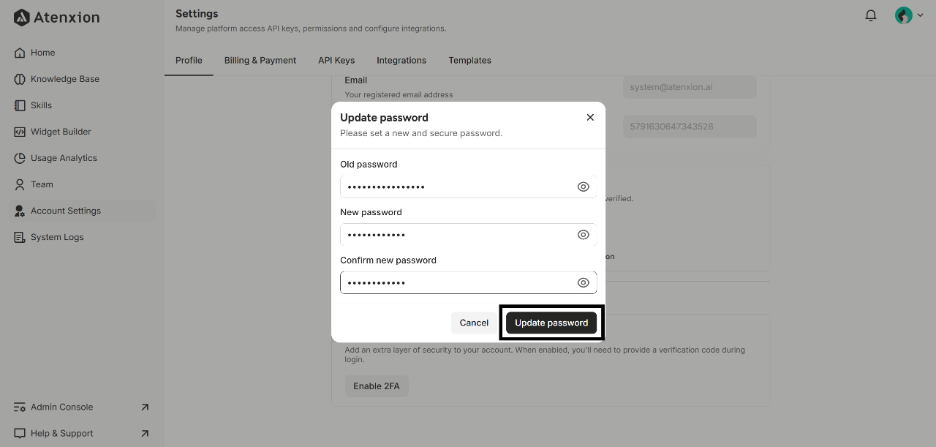Show the old password
The height and width of the screenshot is (447, 936).
583,187
